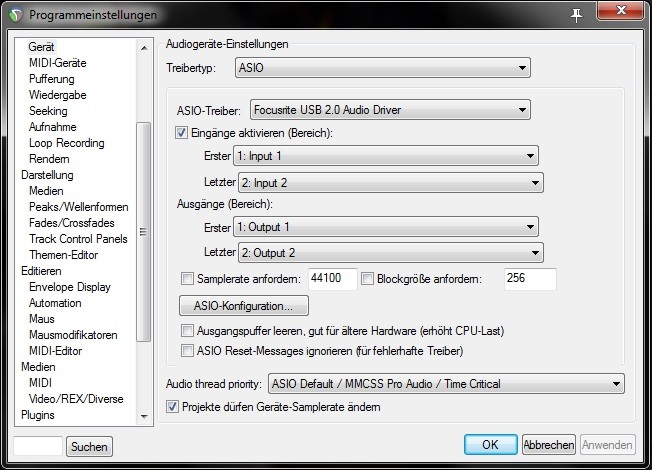Select Pufferung settings page
The height and width of the screenshot is (470, 652).
(52, 79)
